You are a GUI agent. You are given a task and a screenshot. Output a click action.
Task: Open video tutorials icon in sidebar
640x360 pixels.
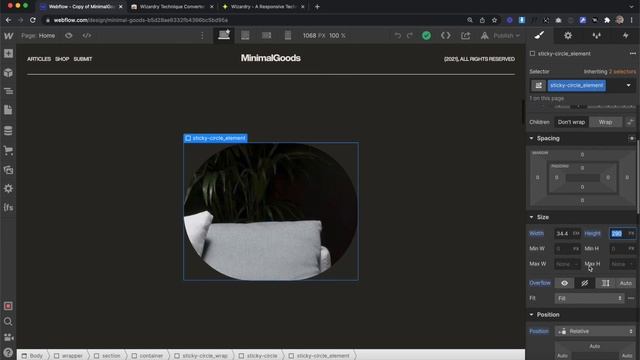pyautogui.click(x=8, y=337)
